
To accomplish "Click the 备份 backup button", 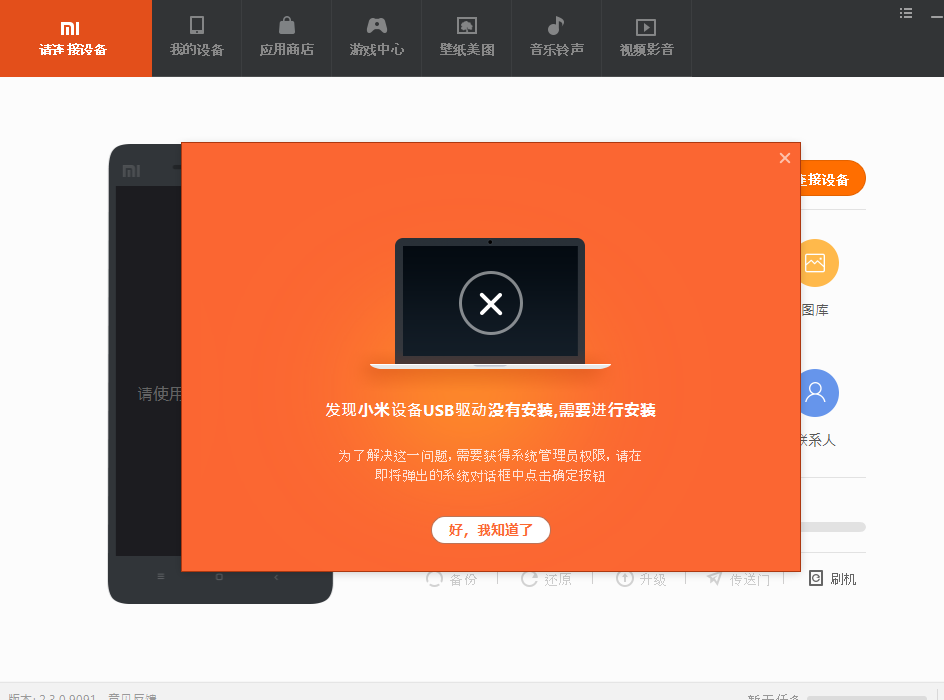I will pyautogui.click(x=452, y=579).
